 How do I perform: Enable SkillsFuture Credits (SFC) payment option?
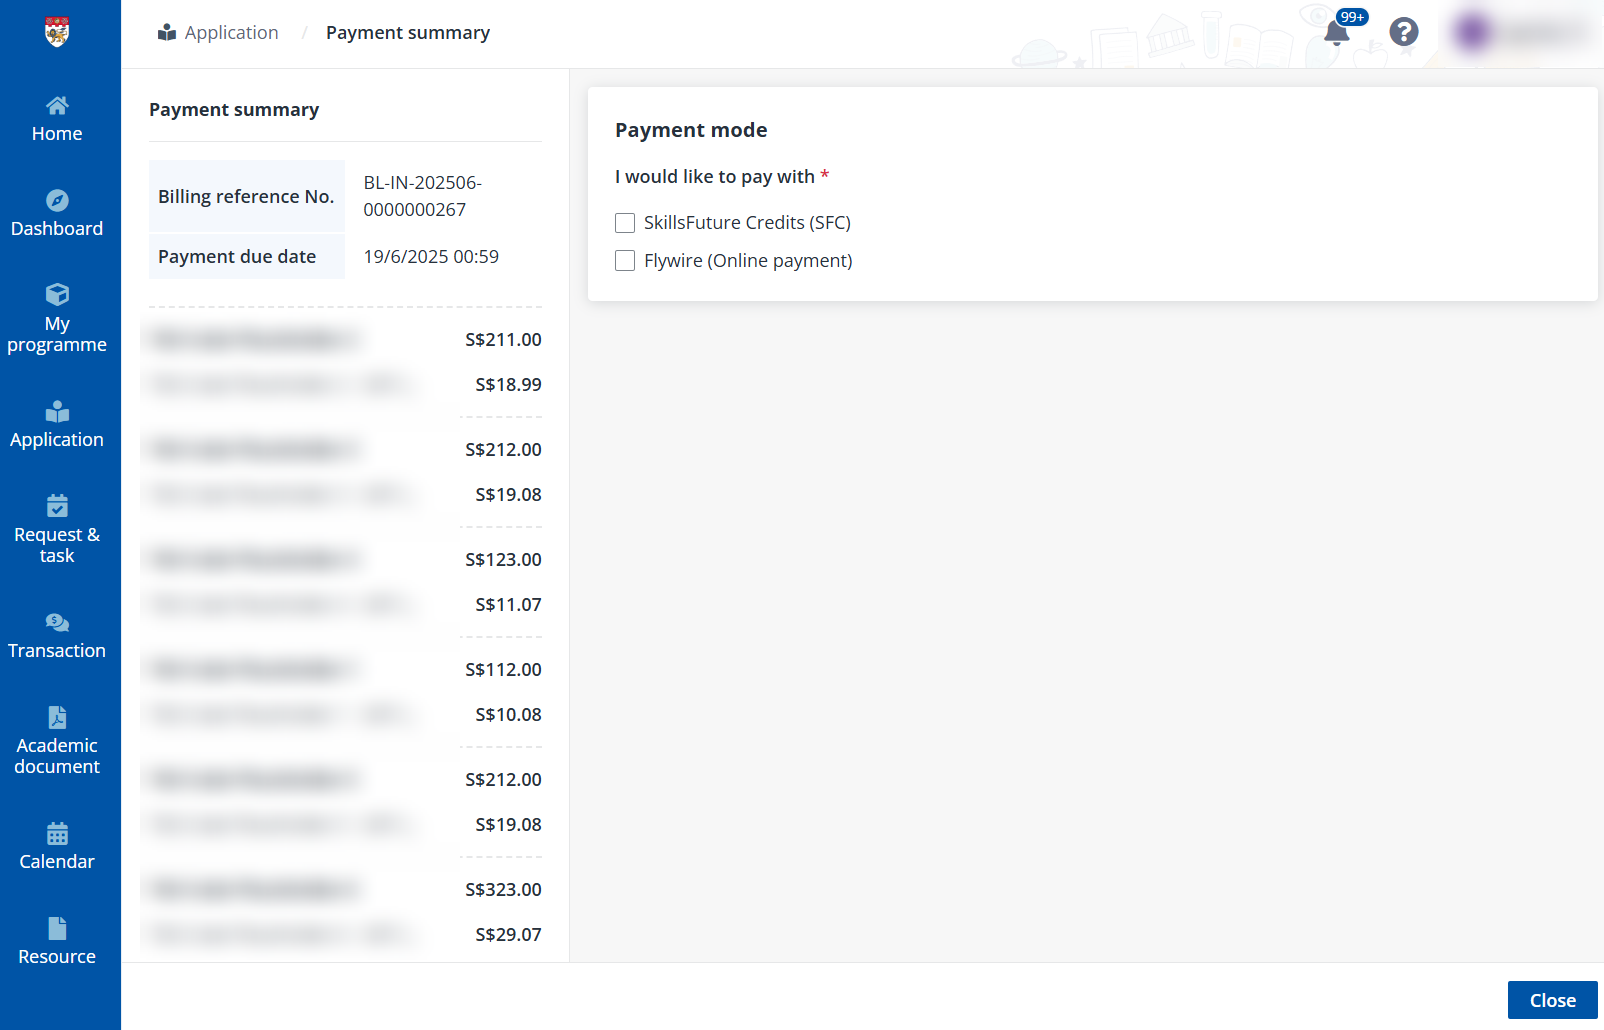625,222
